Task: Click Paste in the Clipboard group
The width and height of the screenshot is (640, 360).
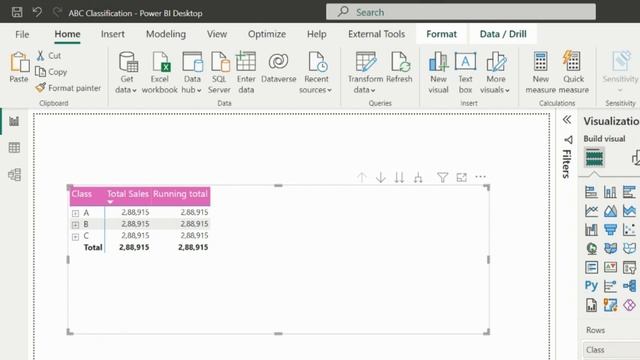Action: 19,67
